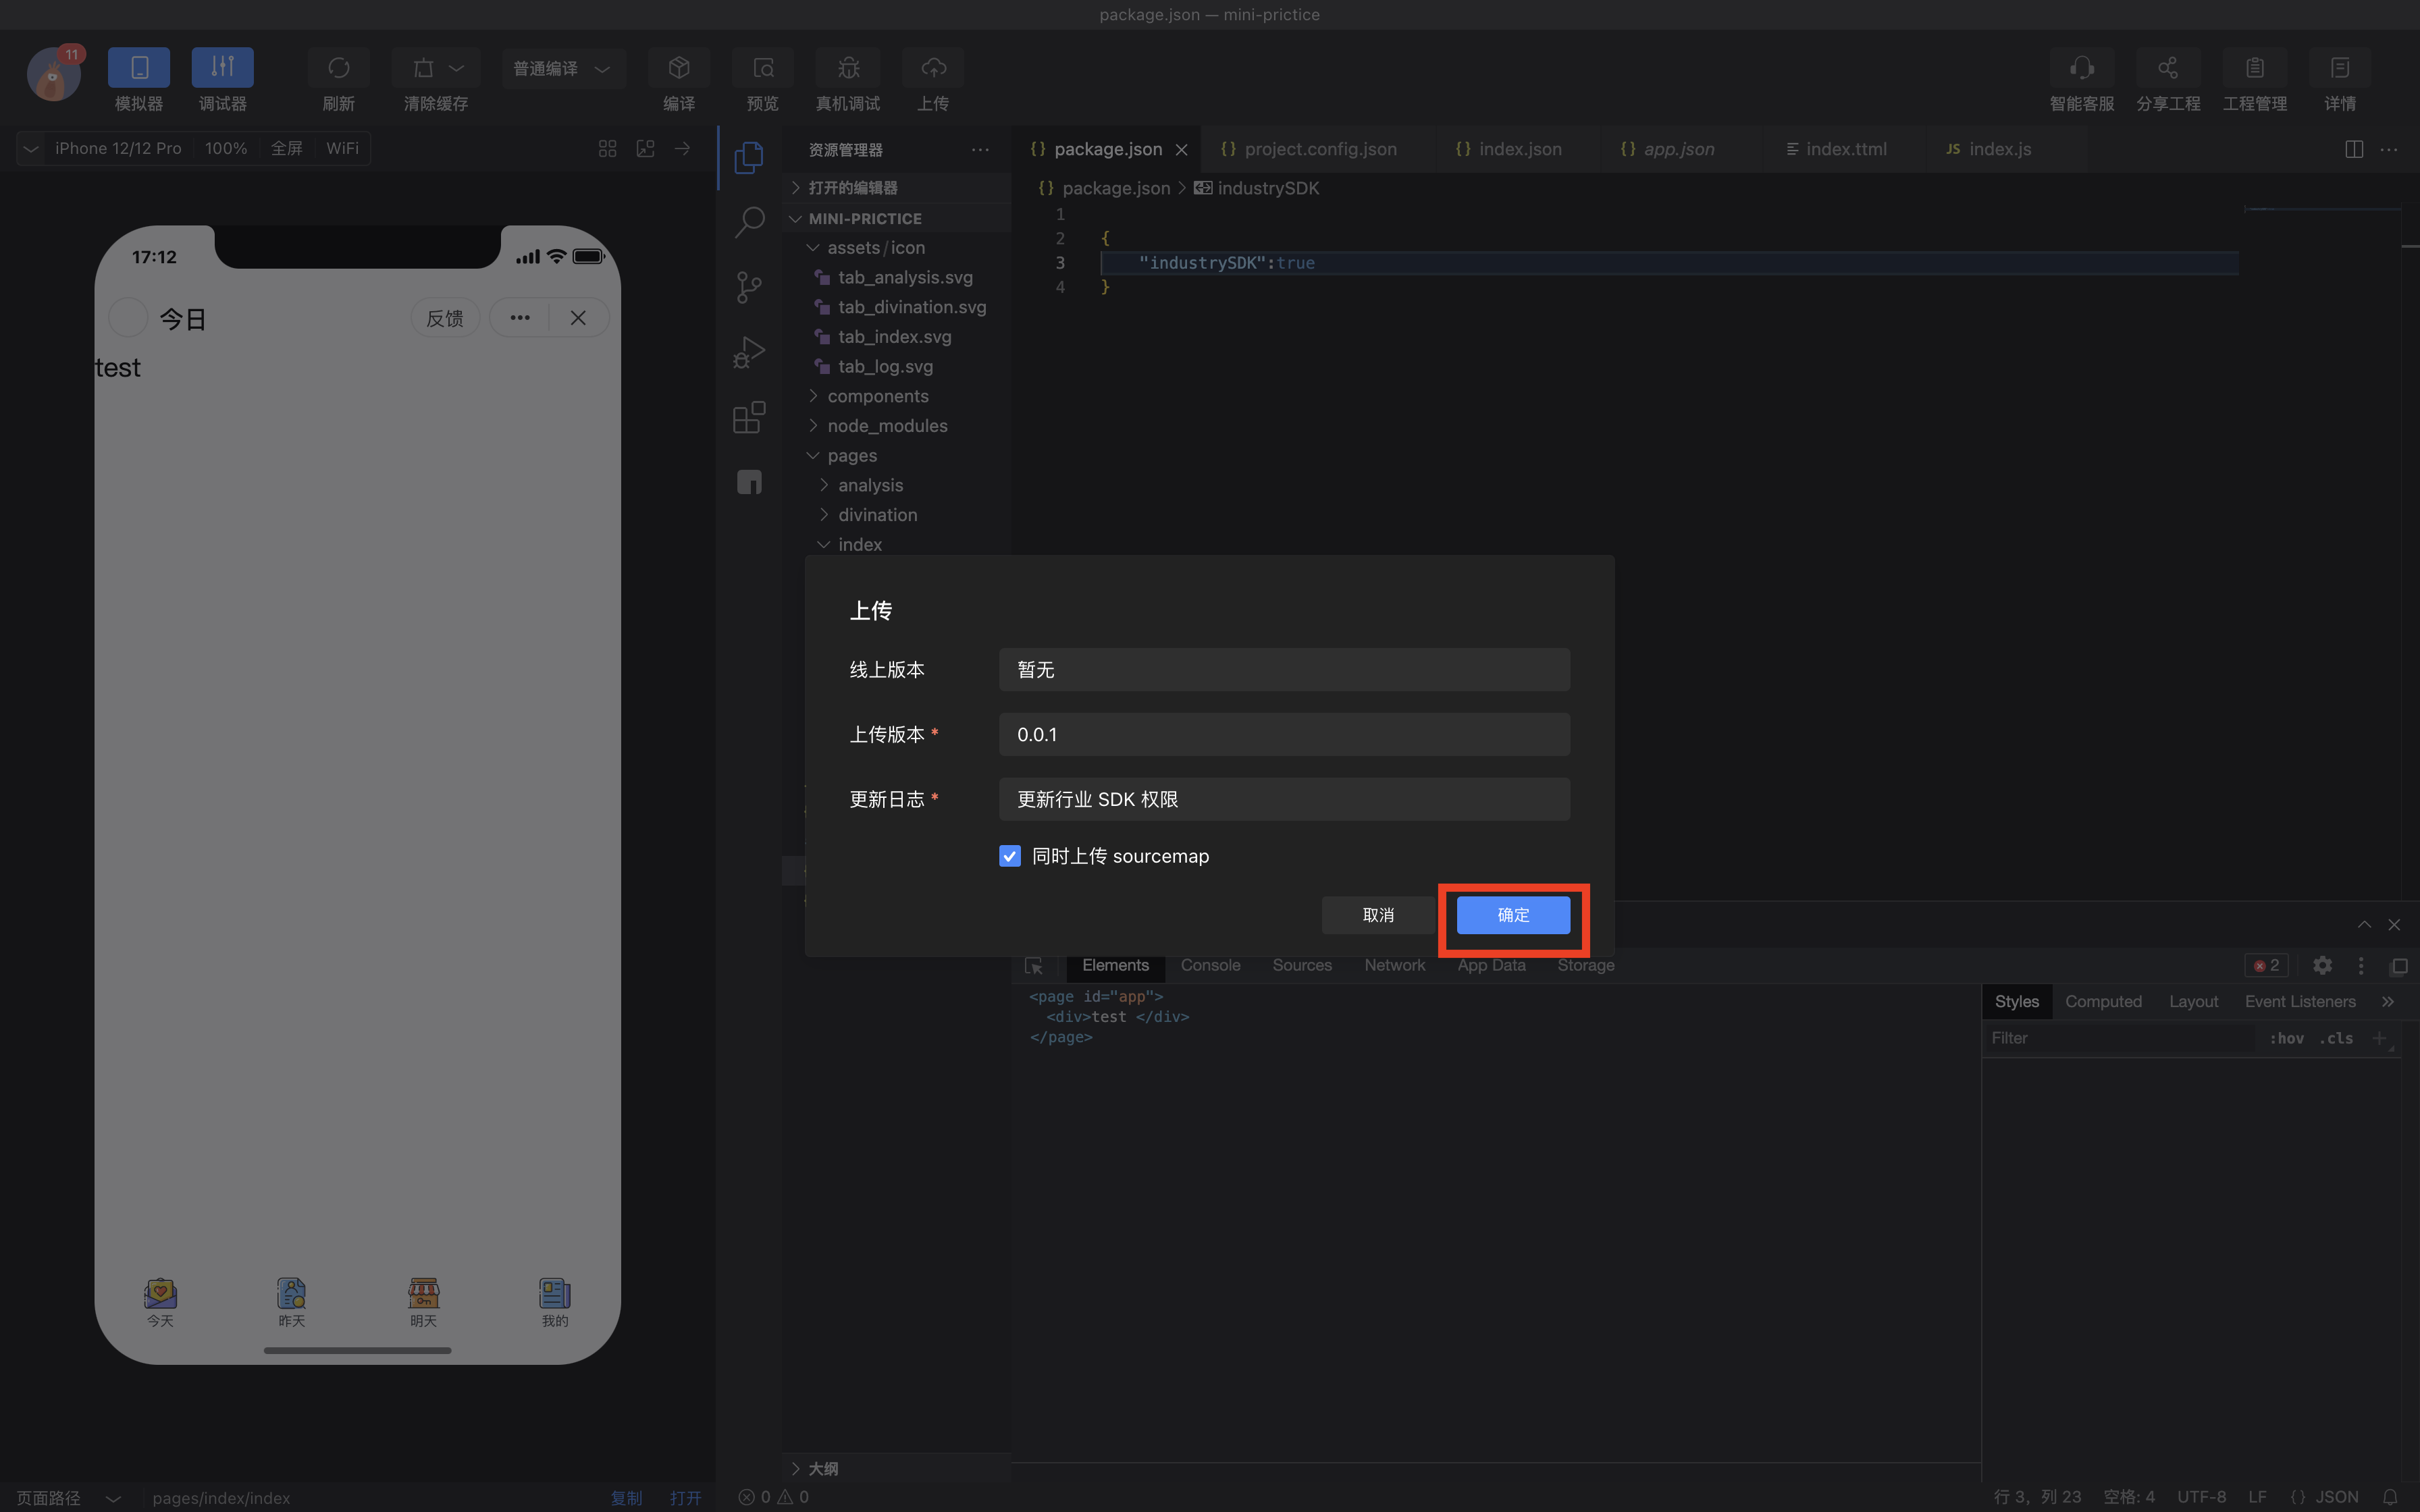Click the 清除缓存 clear cache icon
The image size is (2420, 1512).
pyautogui.click(x=424, y=68)
